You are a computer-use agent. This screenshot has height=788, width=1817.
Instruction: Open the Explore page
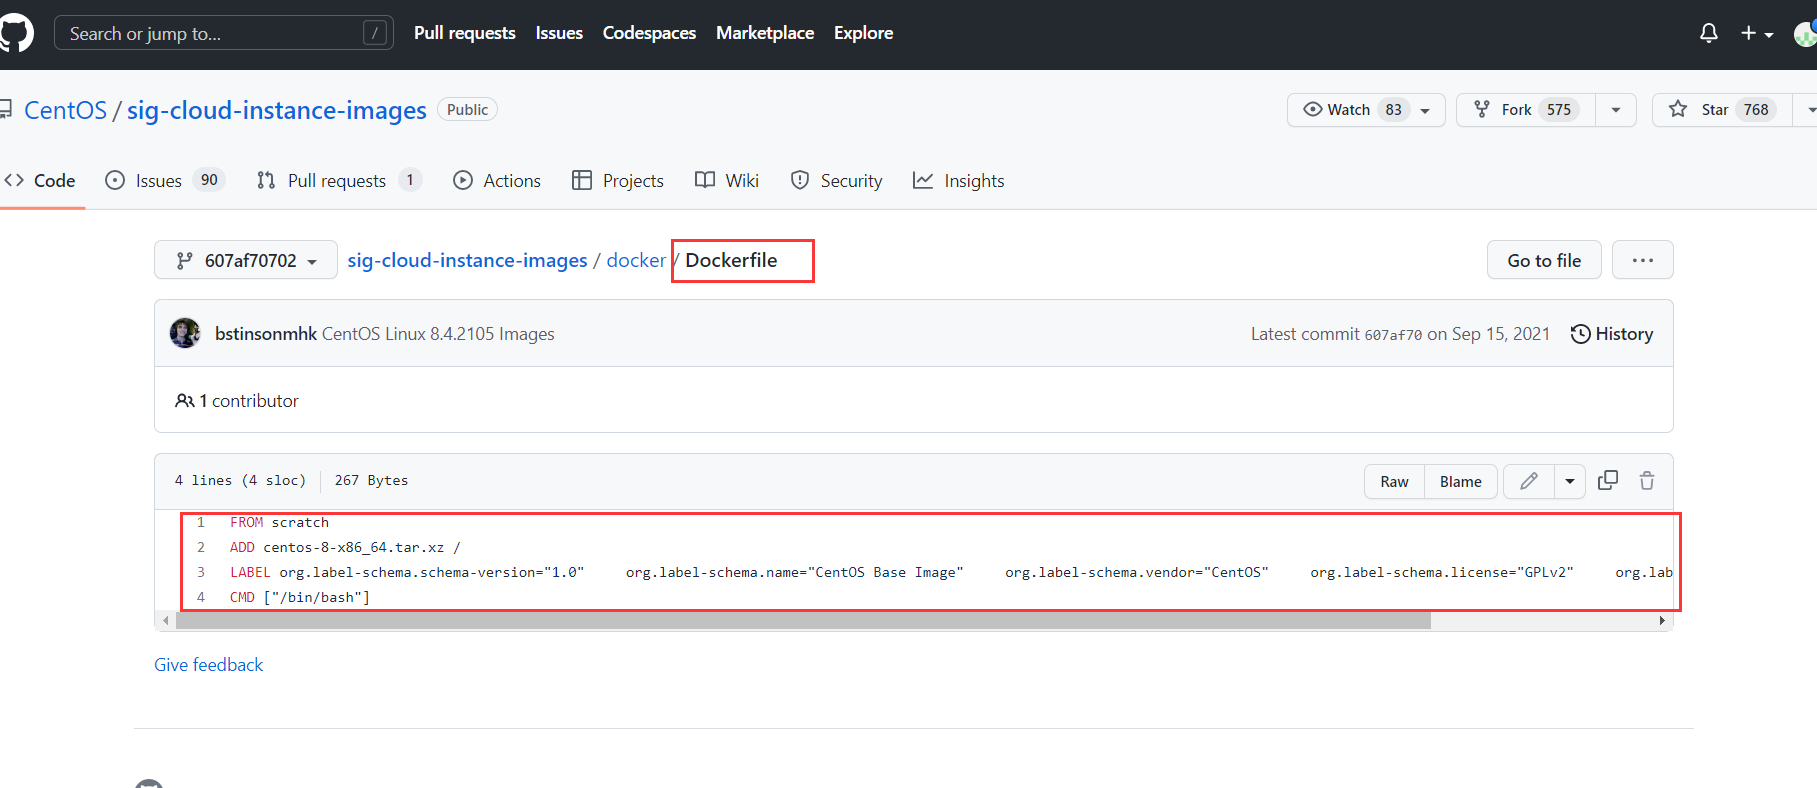(863, 33)
